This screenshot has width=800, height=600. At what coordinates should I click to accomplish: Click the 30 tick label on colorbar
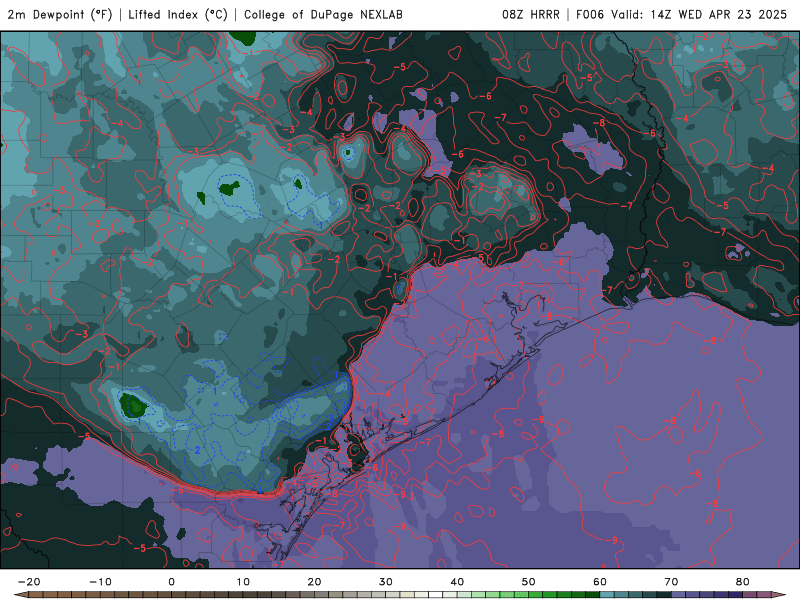[386, 582]
